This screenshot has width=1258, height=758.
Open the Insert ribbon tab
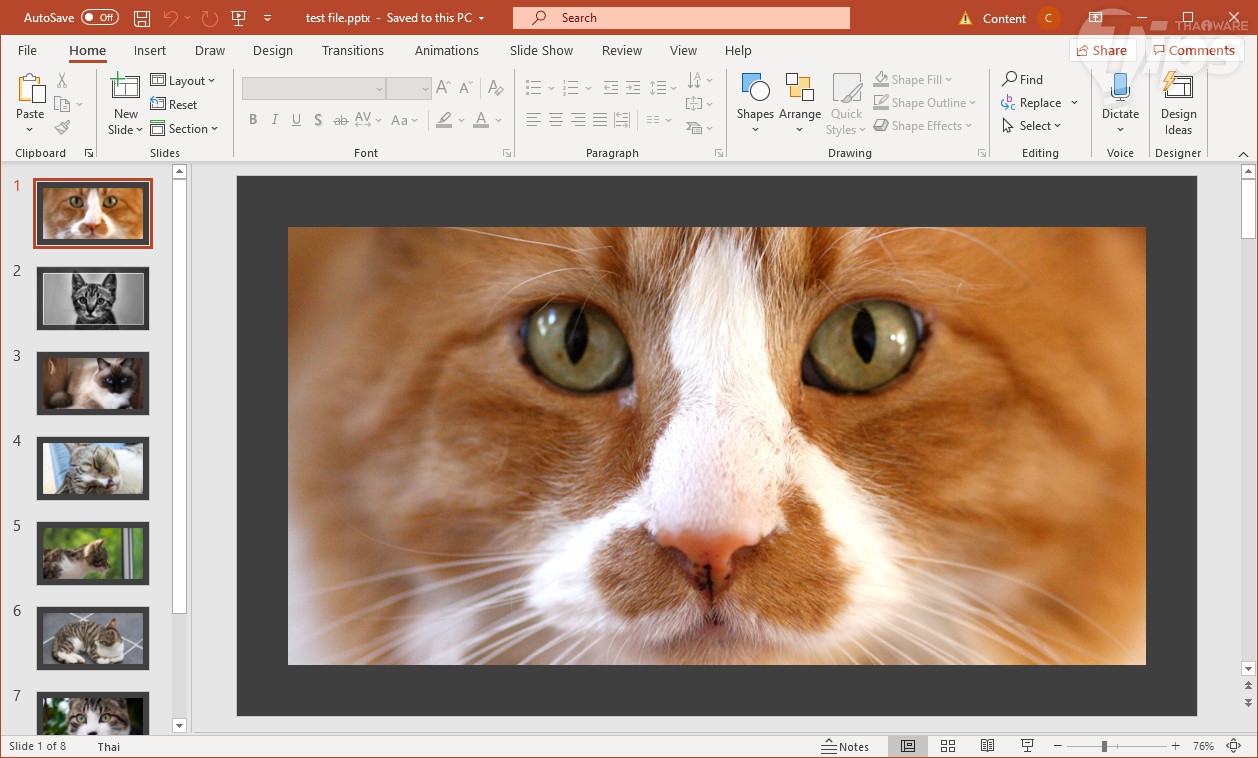150,51
